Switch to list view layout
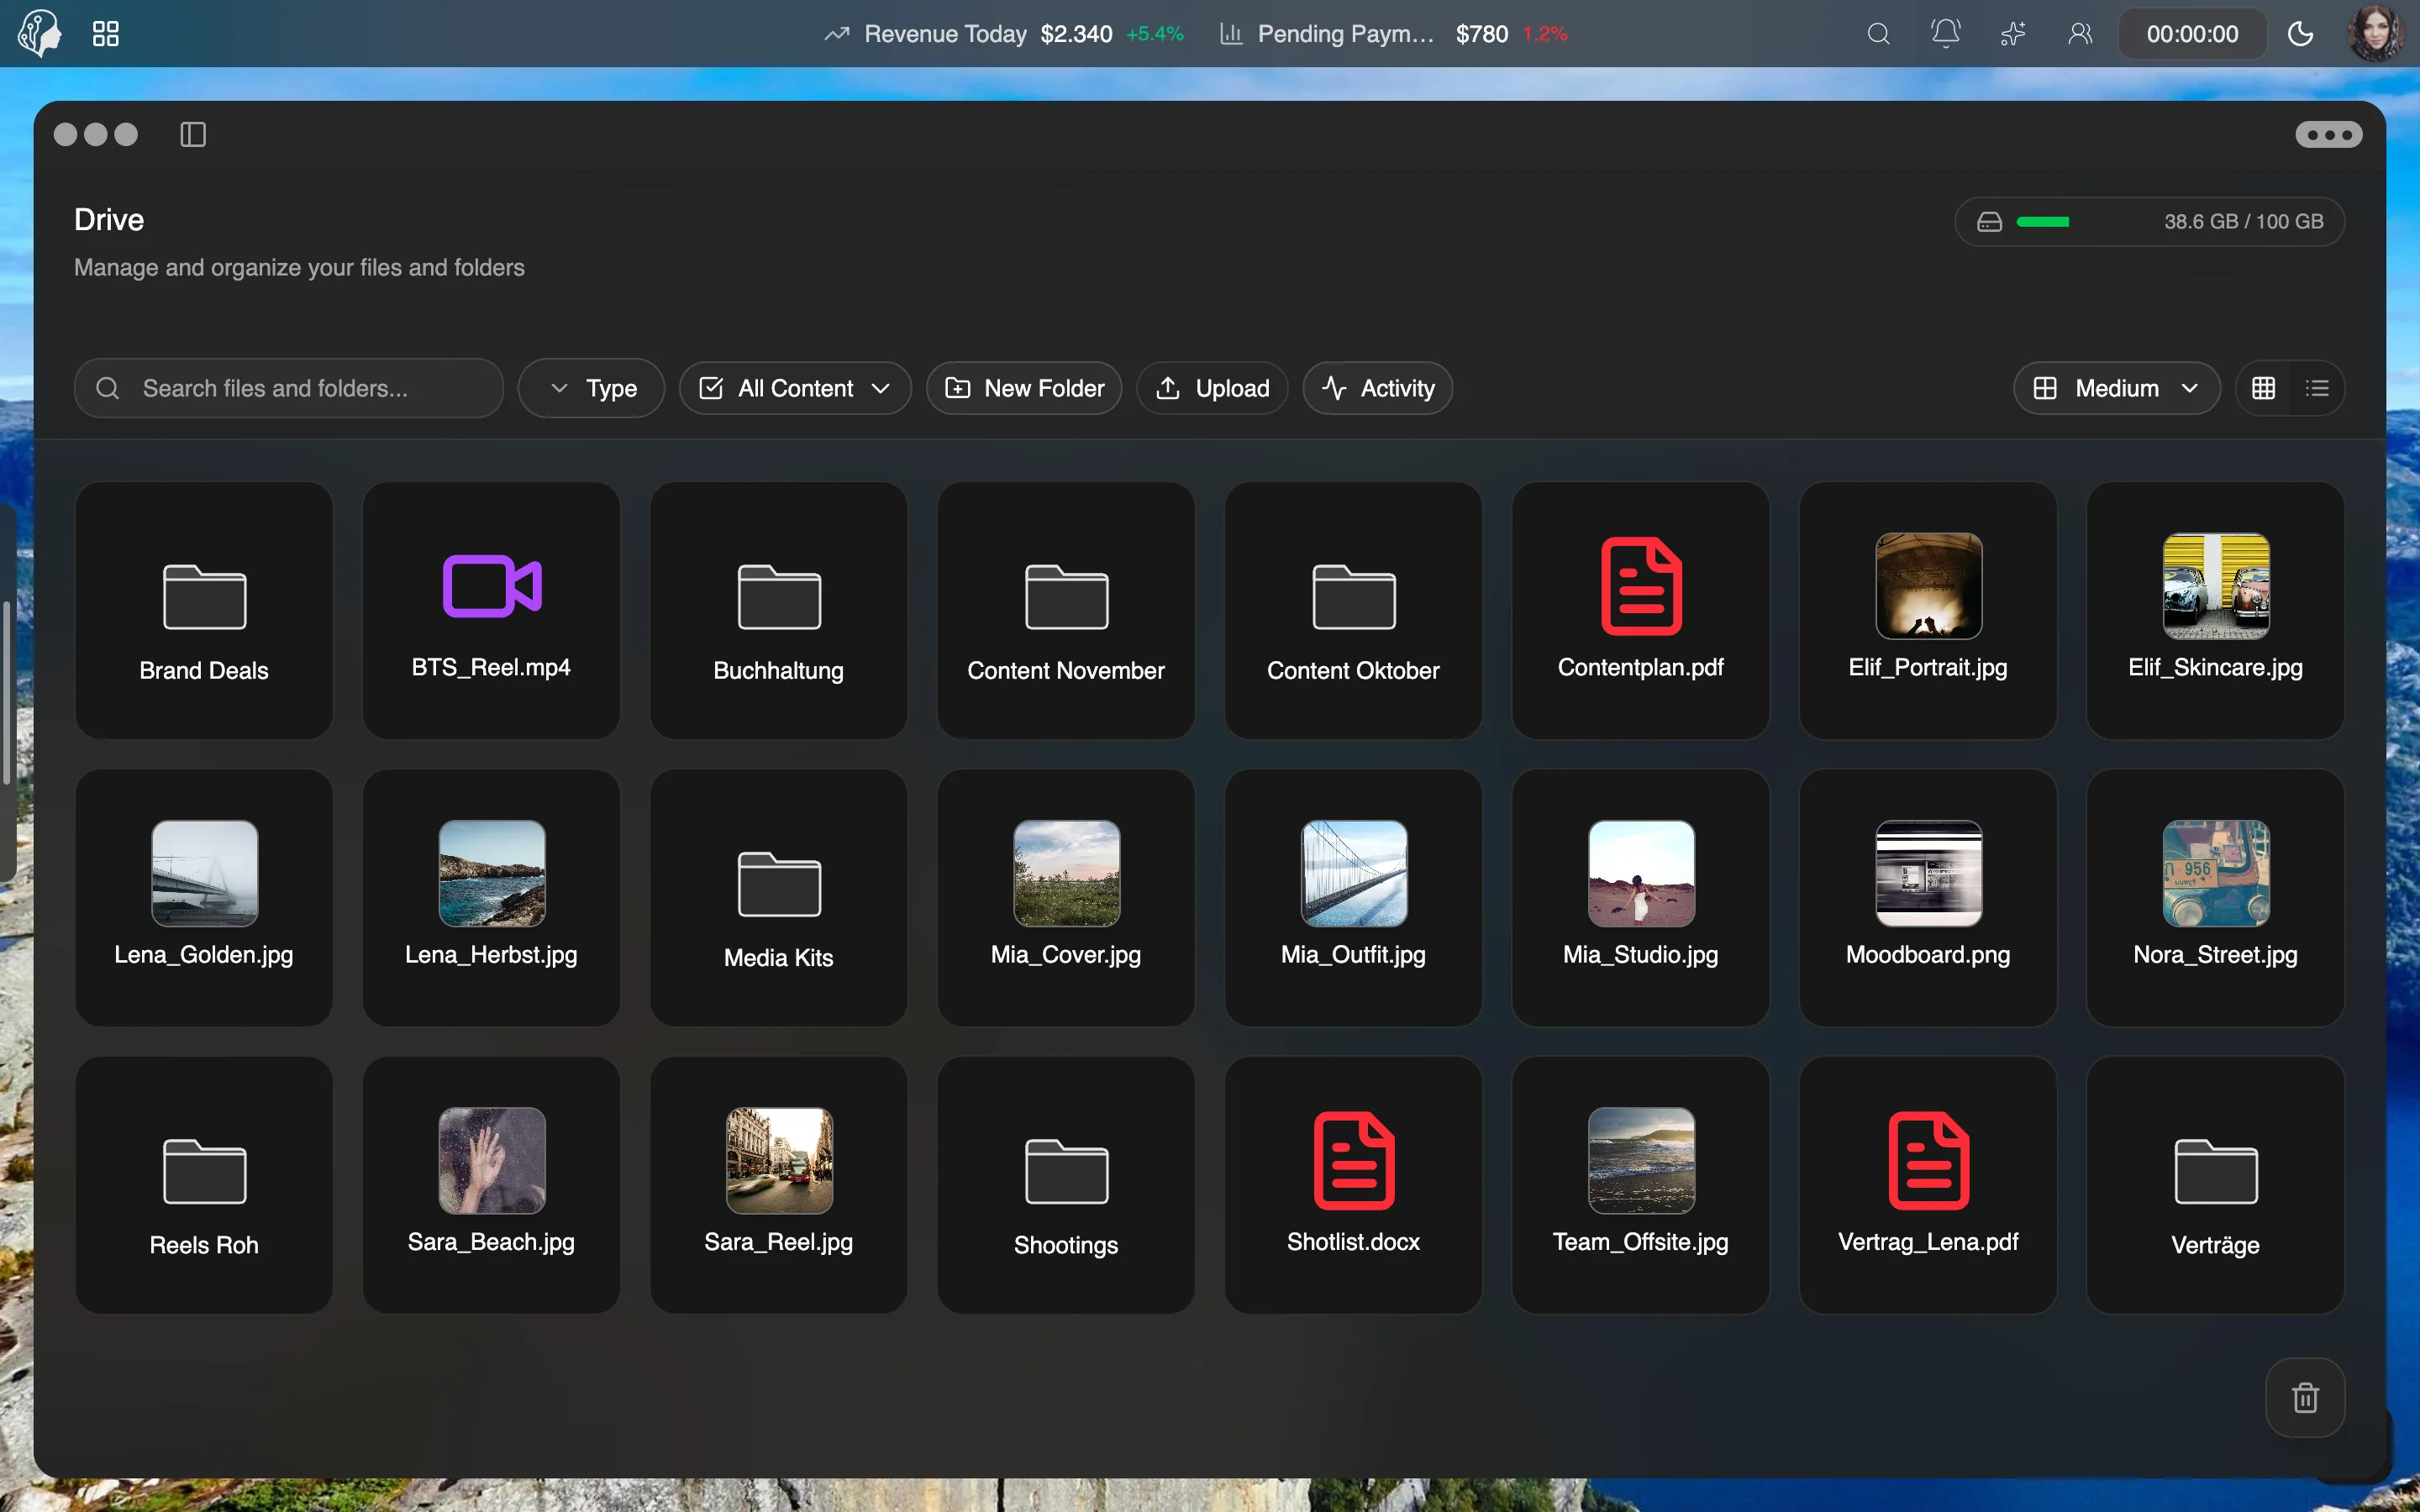 [2317, 388]
